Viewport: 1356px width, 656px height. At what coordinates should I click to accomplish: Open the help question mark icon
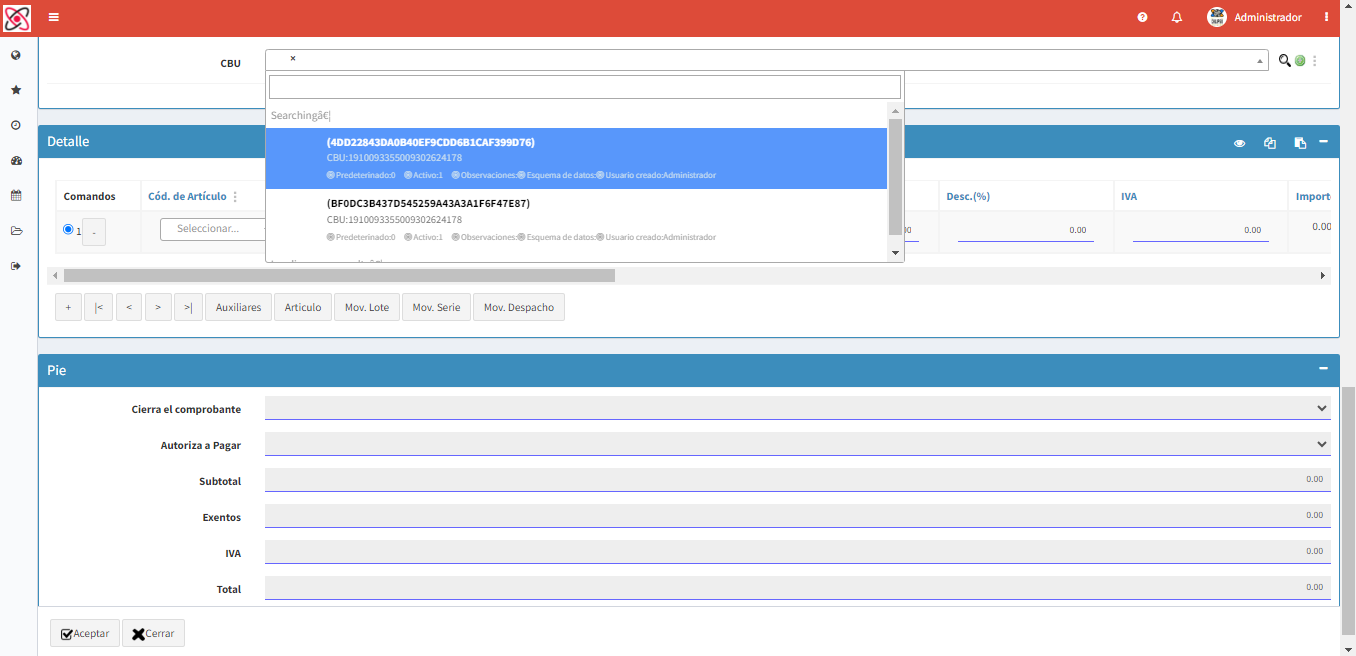tap(1143, 17)
